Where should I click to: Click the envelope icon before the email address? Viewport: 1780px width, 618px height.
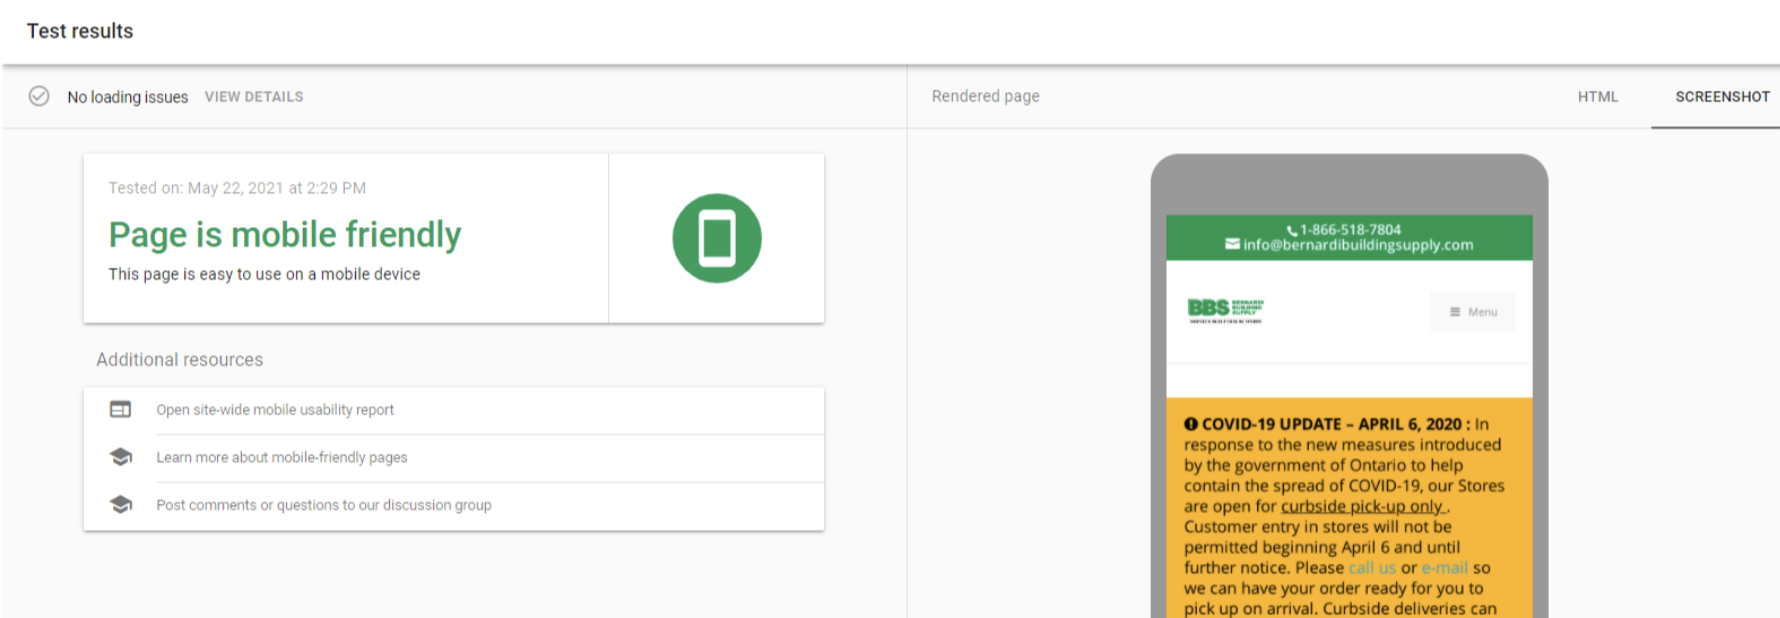[x=1232, y=245]
